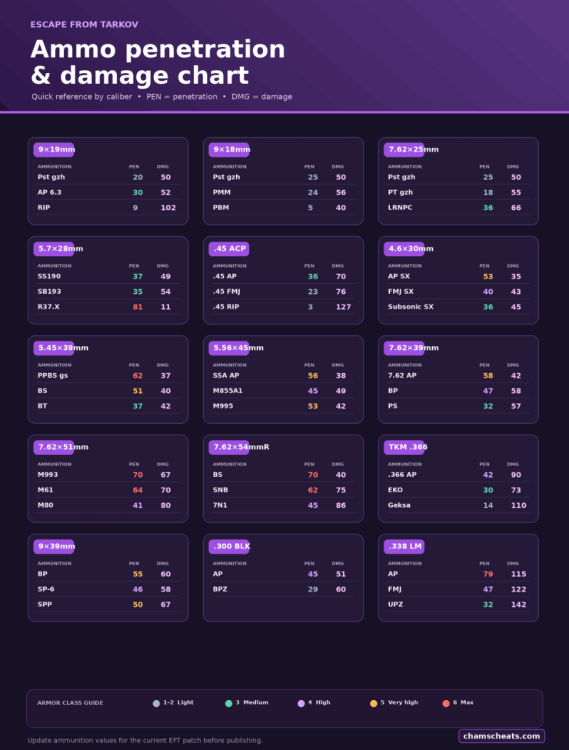Screen dimensions: 569x750
Task: Click the SPP ammunition row
Action: [x=108, y=604]
